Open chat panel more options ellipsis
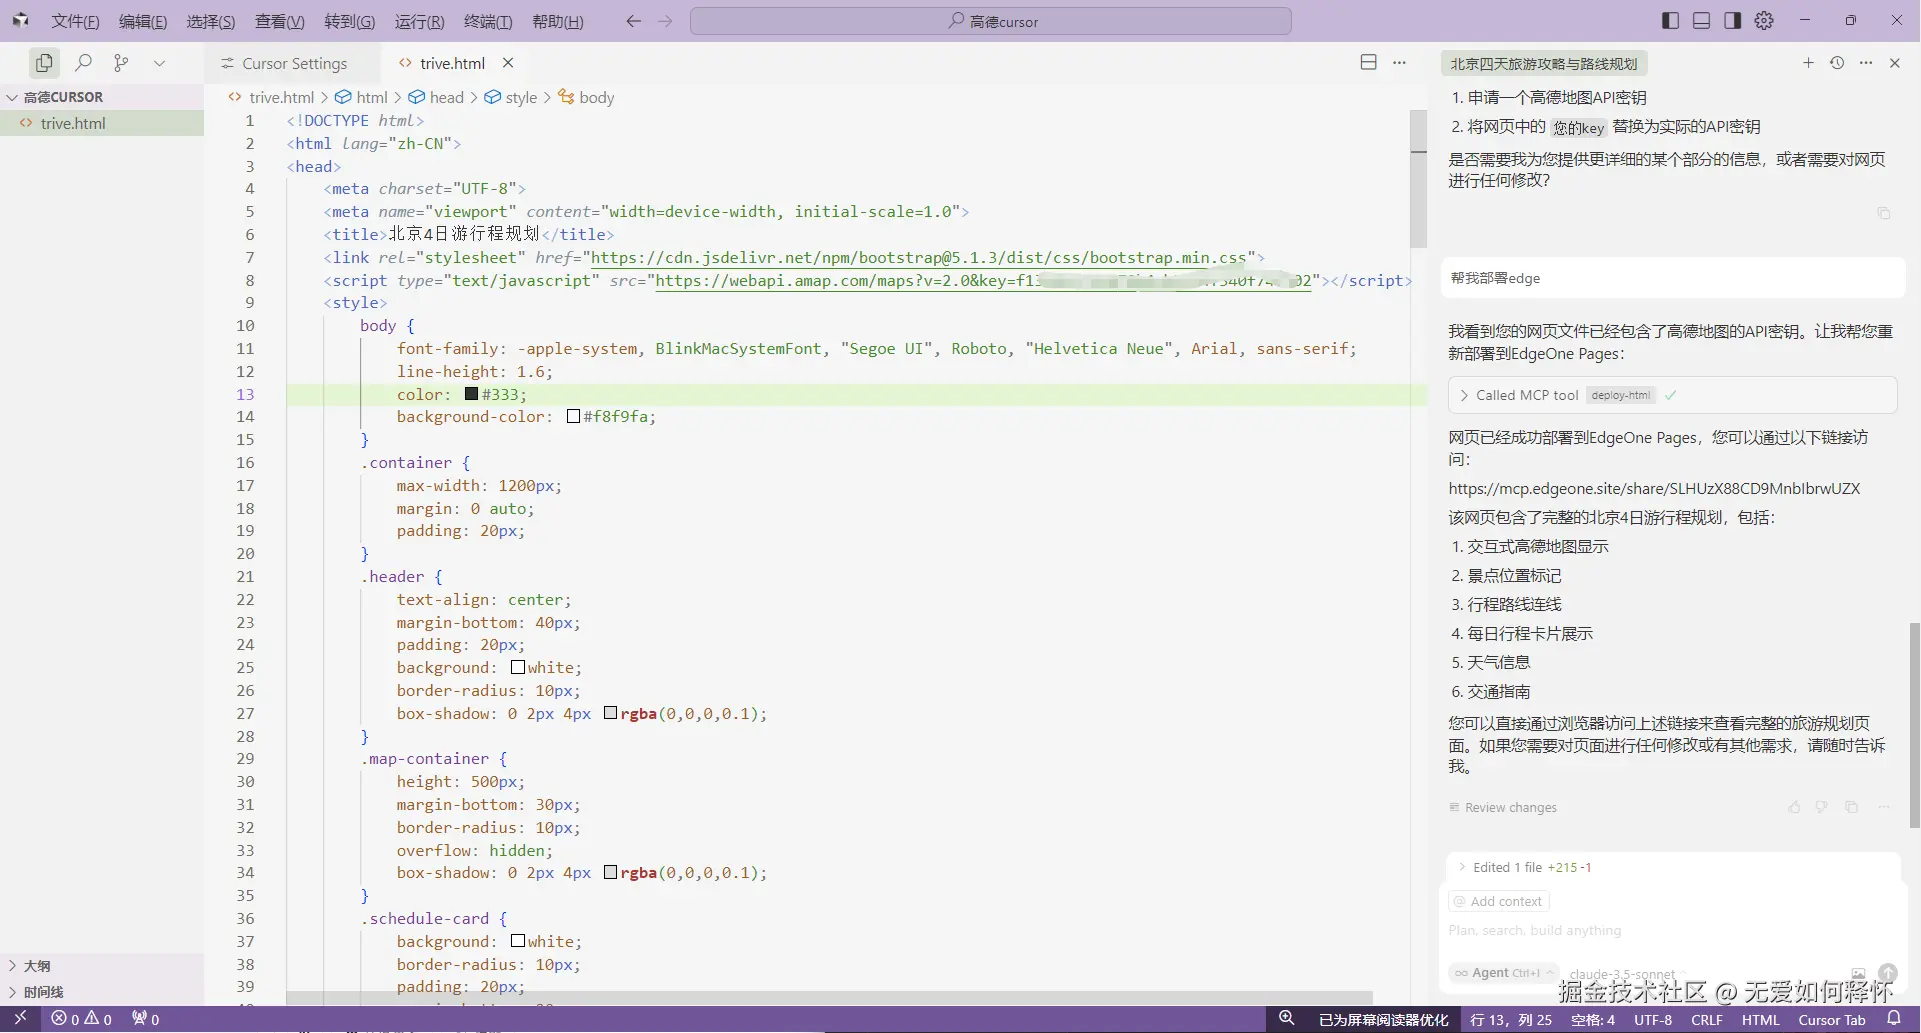The width and height of the screenshot is (1921, 1033). point(1866,63)
